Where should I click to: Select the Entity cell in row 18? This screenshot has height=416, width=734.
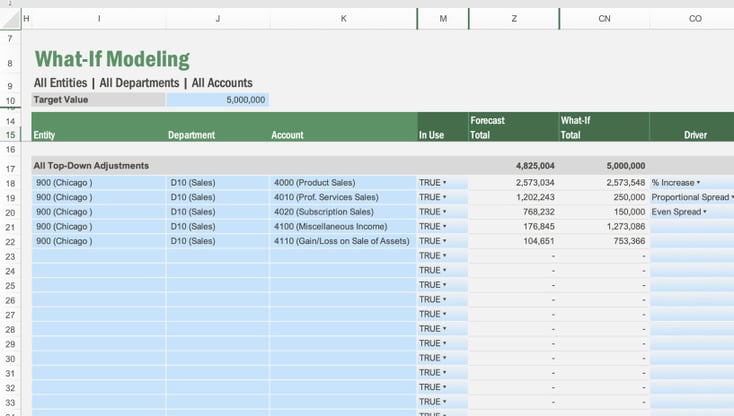click(x=98, y=183)
